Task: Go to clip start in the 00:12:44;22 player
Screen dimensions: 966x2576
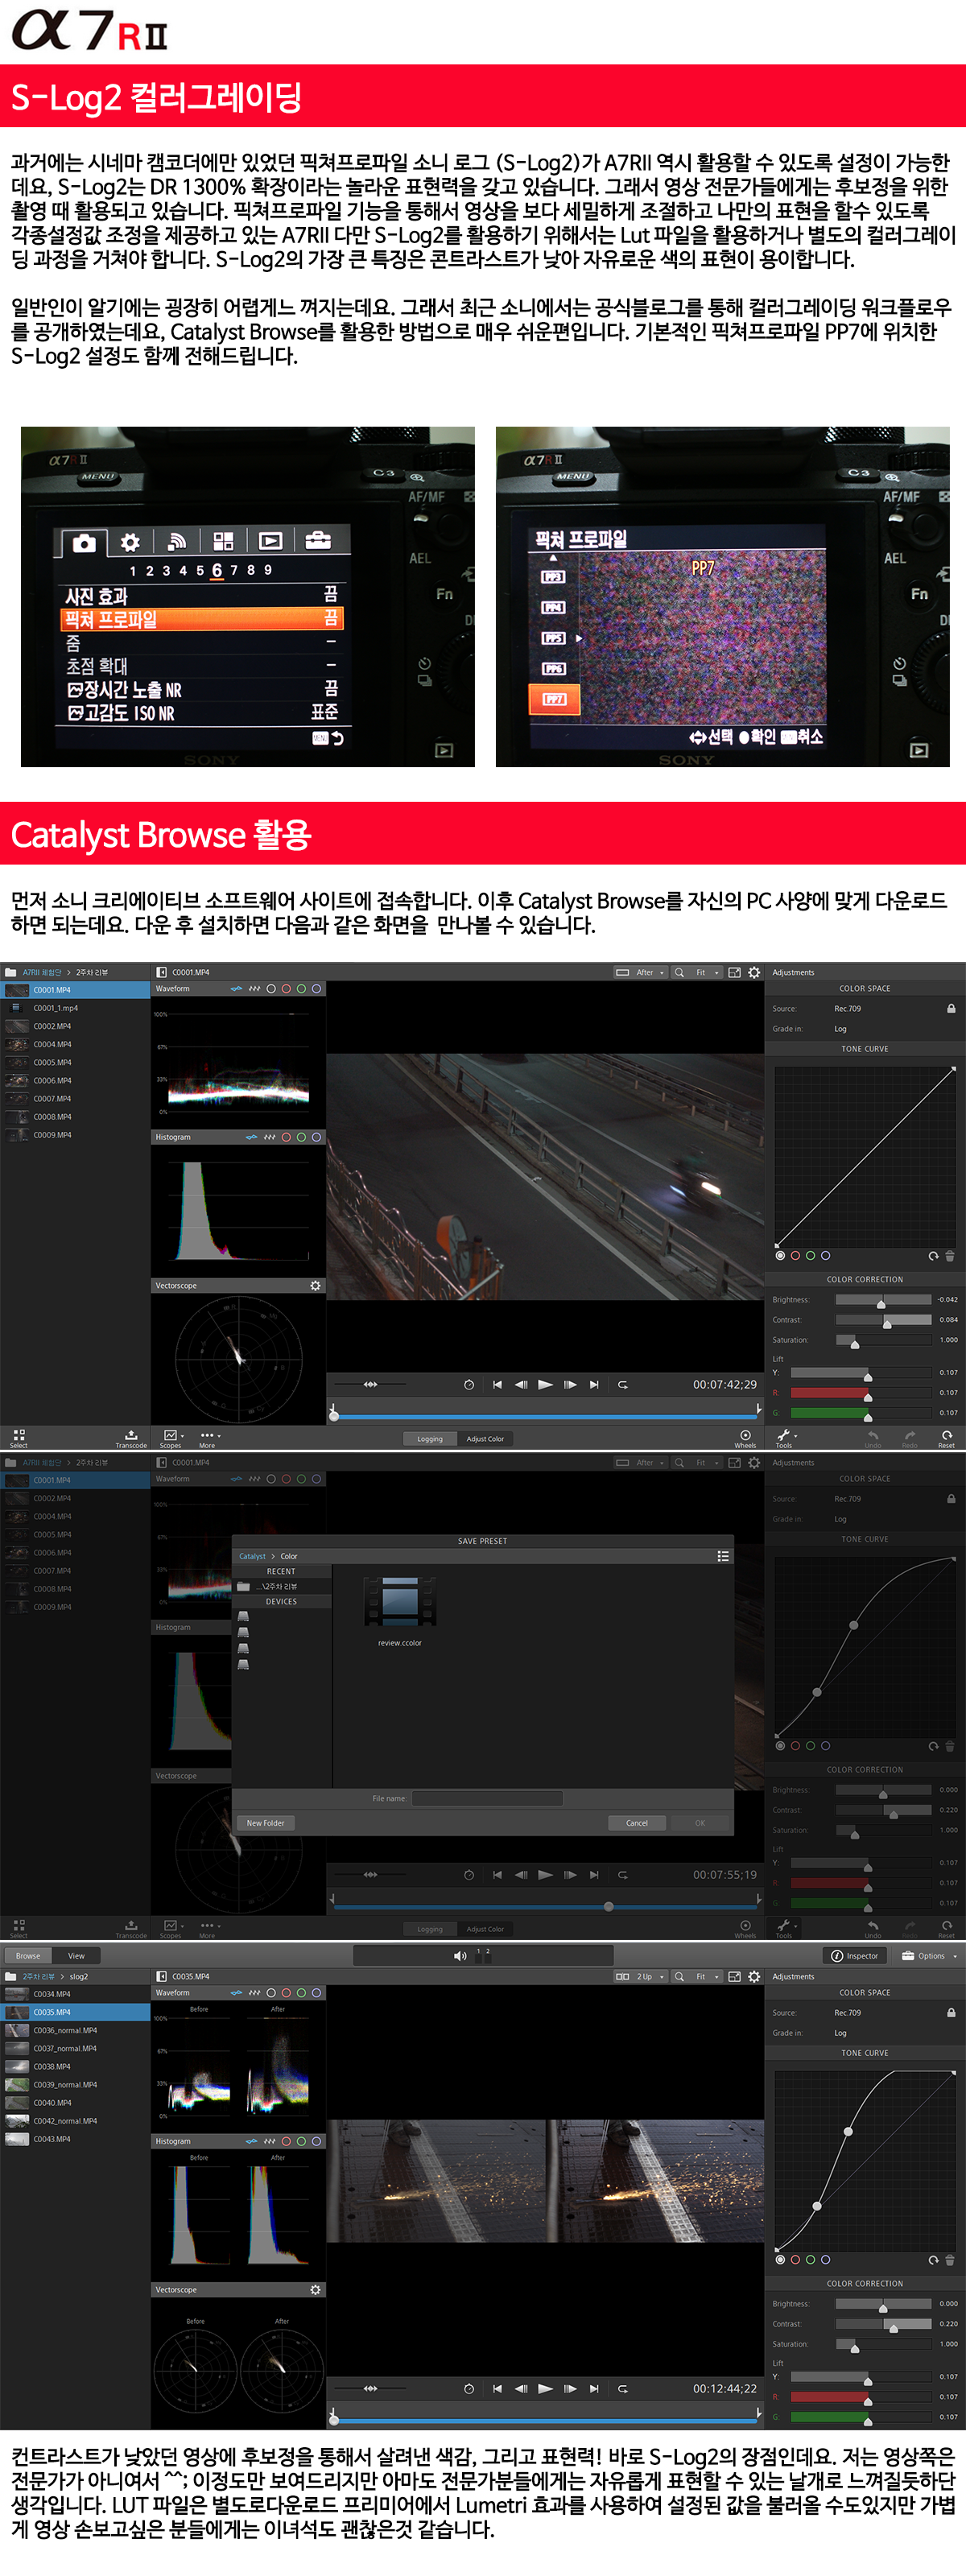Action: coord(497,2388)
